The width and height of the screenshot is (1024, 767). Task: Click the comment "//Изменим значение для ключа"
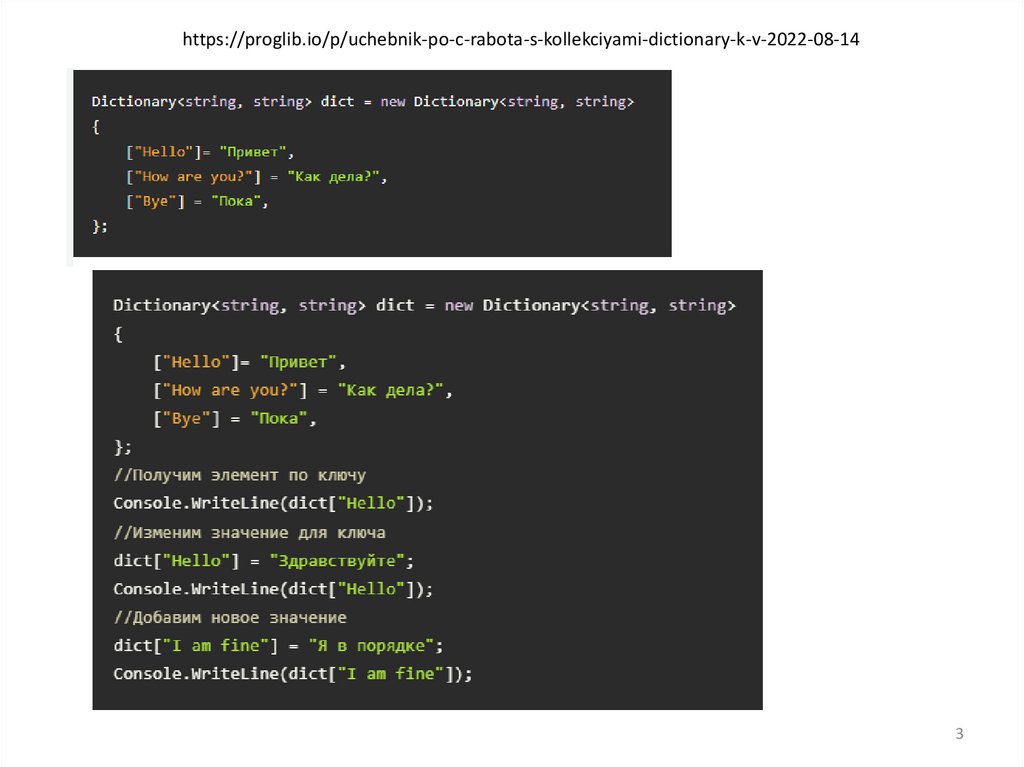(x=249, y=532)
